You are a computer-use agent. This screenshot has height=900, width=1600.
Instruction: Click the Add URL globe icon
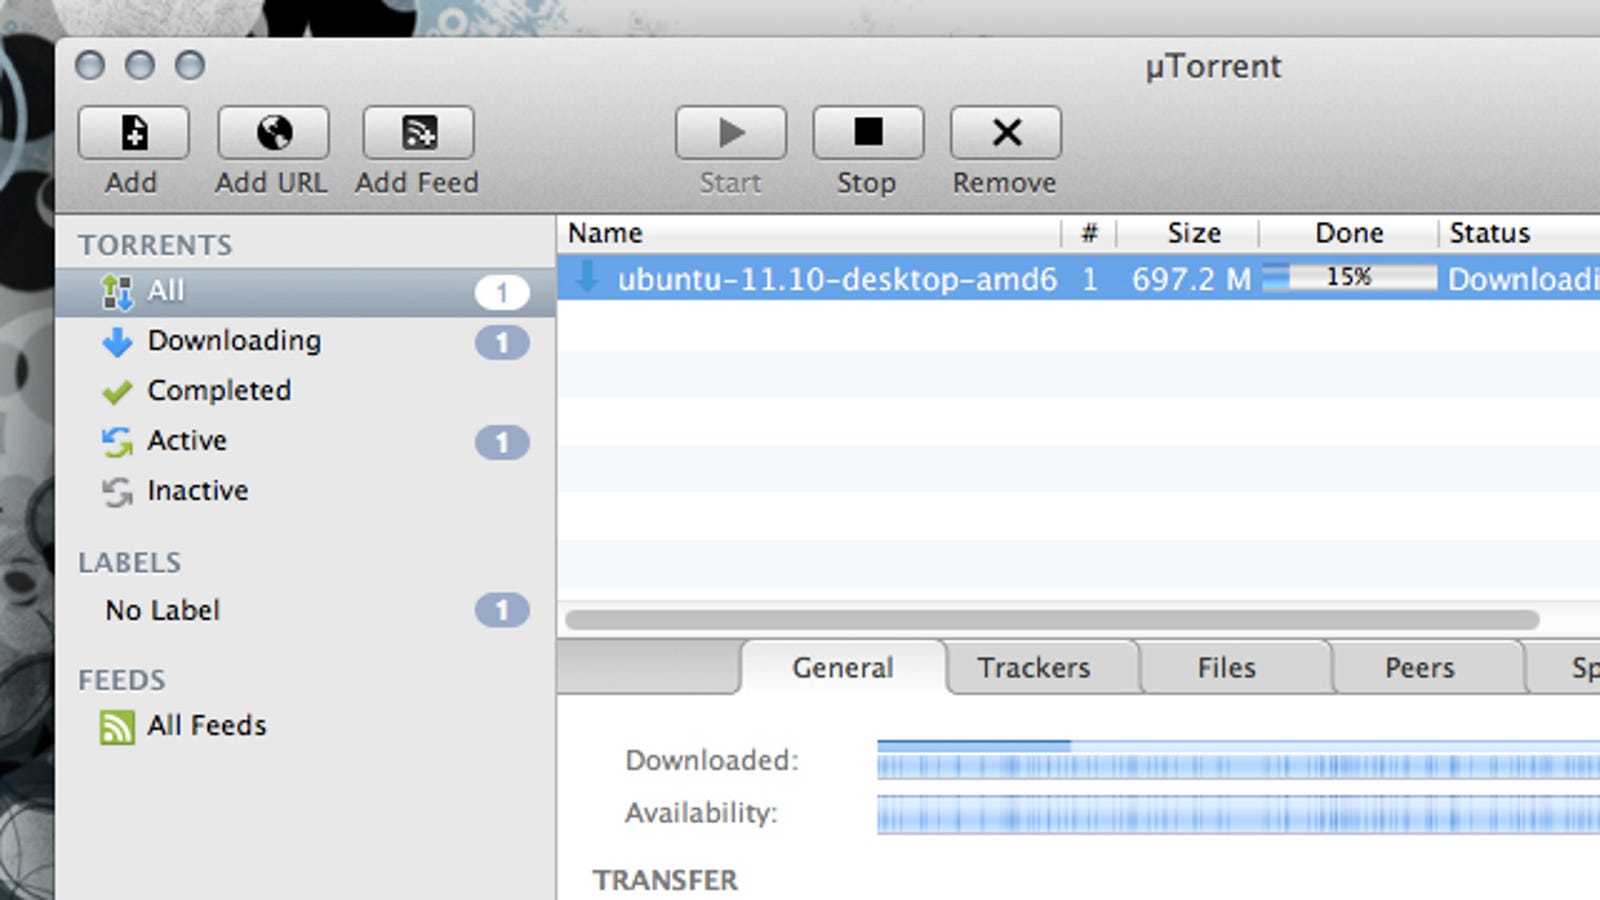[x=273, y=133]
